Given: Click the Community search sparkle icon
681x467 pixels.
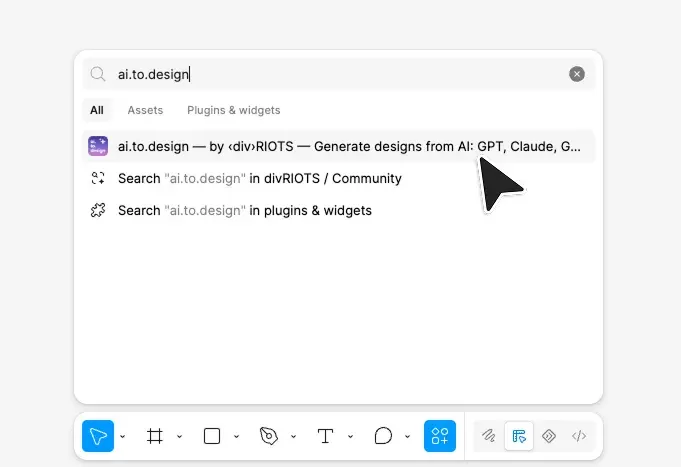Looking at the screenshot, I should tap(98, 178).
